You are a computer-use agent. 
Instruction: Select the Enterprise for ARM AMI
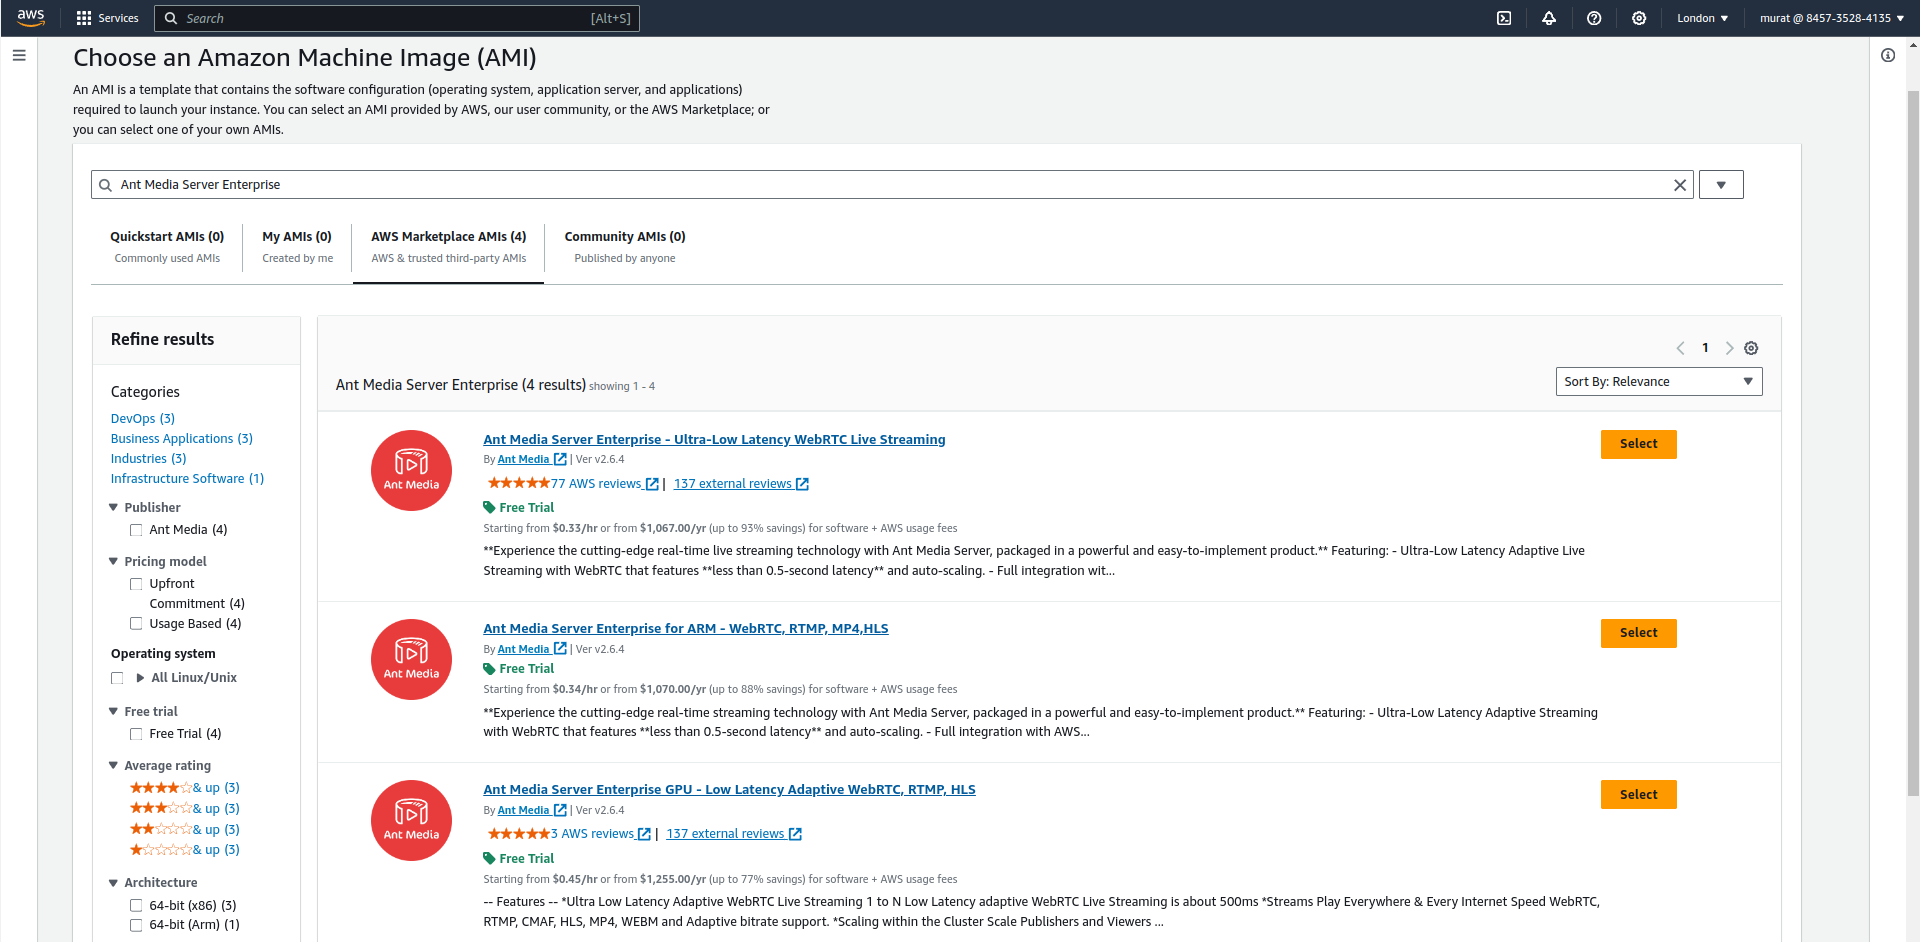point(1638,633)
